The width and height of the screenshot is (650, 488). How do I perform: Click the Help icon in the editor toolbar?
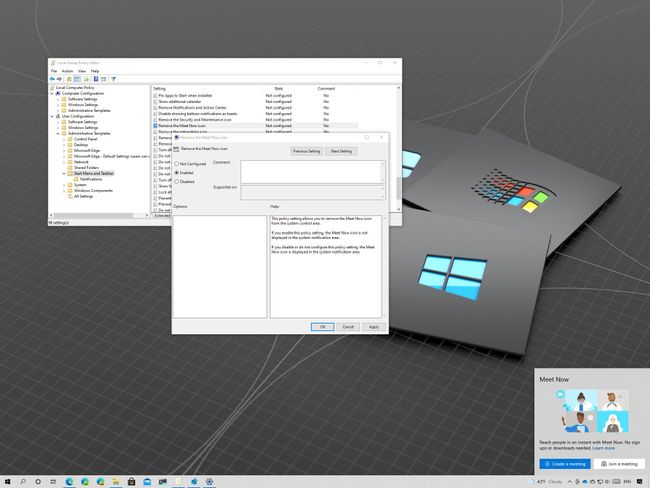(96, 79)
